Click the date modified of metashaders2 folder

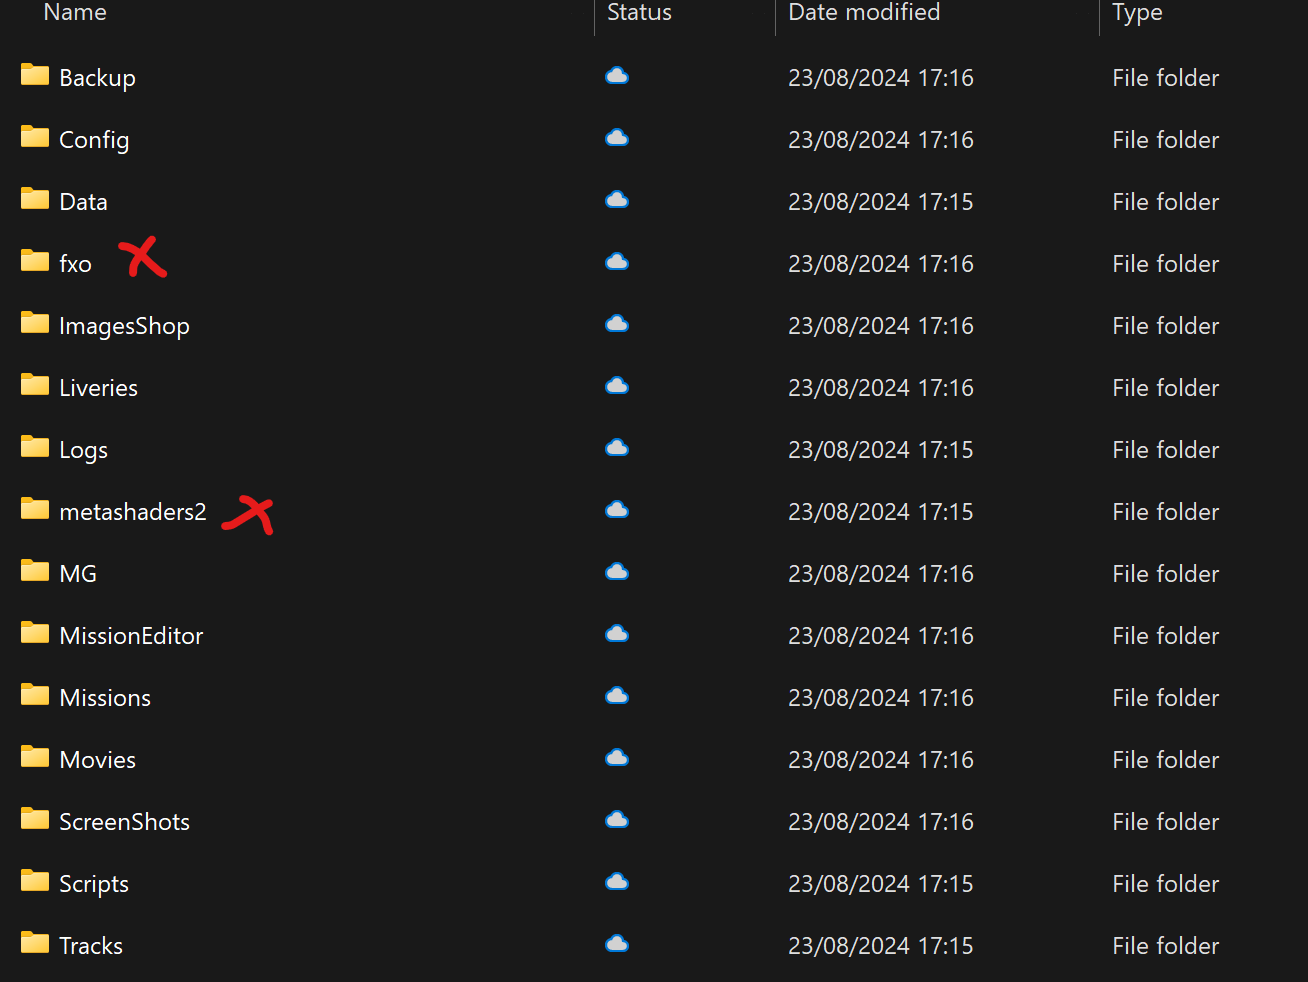pyautogui.click(x=881, y=512)
